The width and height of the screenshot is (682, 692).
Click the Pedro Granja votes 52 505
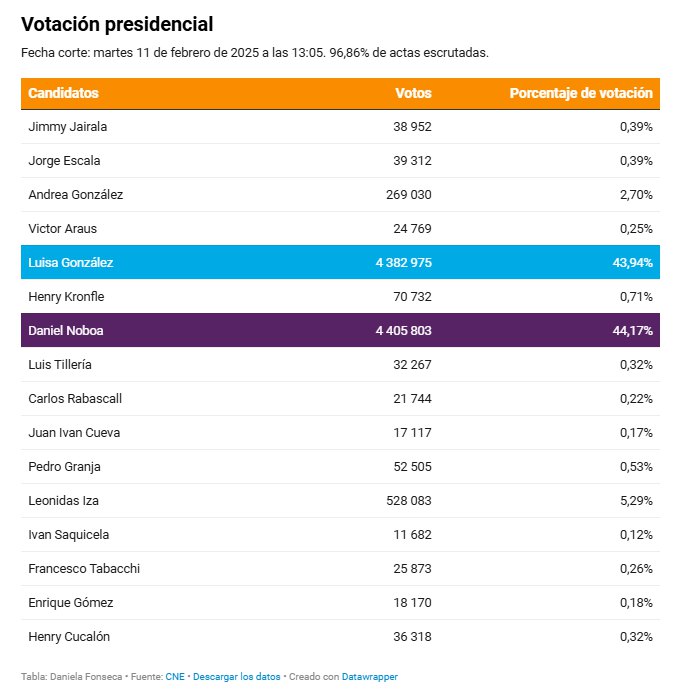click(412, 466)
